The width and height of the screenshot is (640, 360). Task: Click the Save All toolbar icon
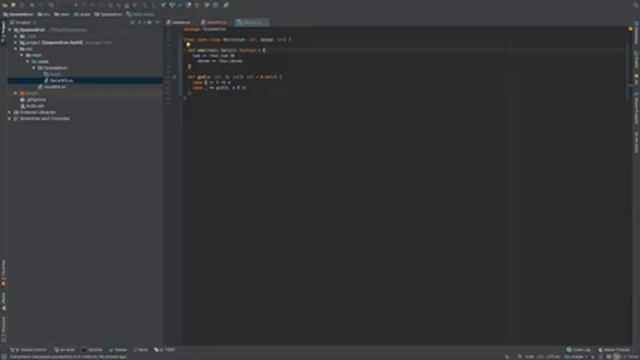pyautogui.click(x=13, y=5)
